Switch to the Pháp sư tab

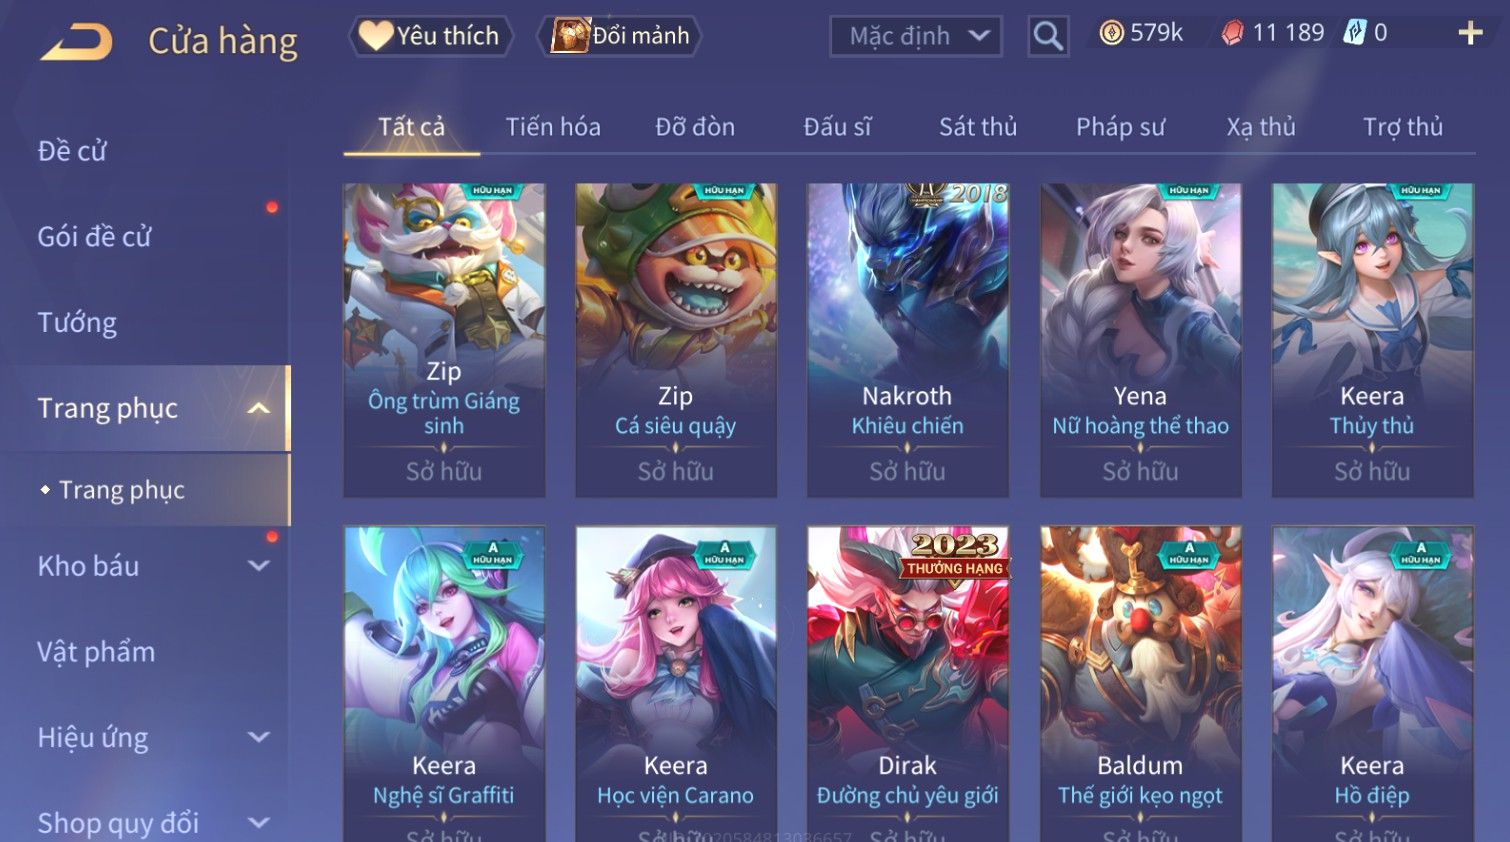pyautogui.click(x=1120, y=127)
